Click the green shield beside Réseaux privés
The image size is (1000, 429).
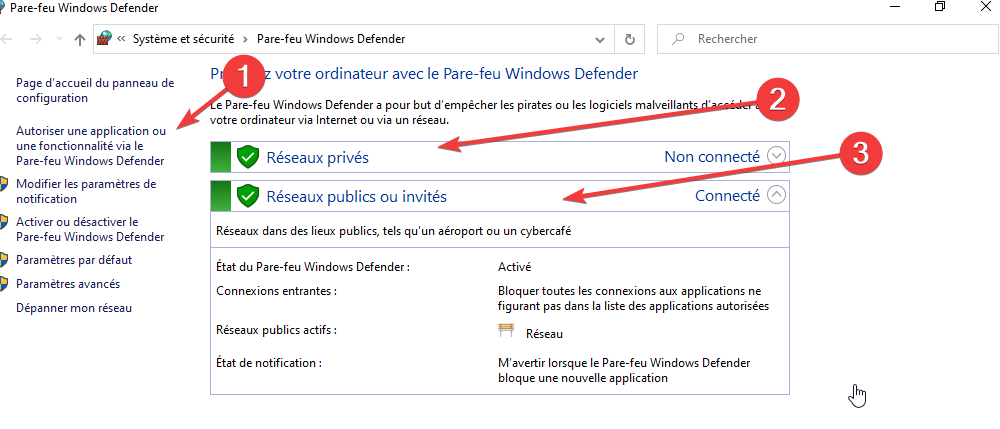(x=247, y=157)
